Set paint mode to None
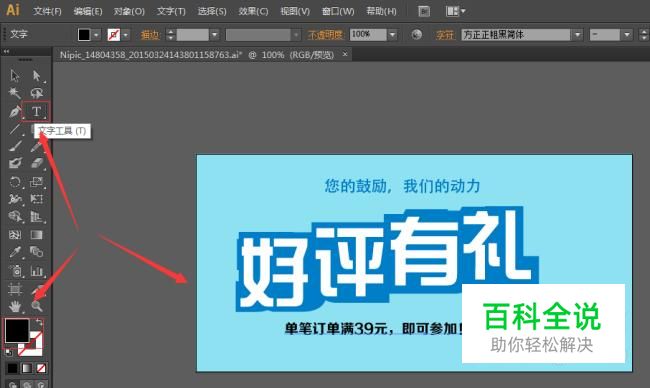This screenshot has height=388, width=650. click(41, 368)
